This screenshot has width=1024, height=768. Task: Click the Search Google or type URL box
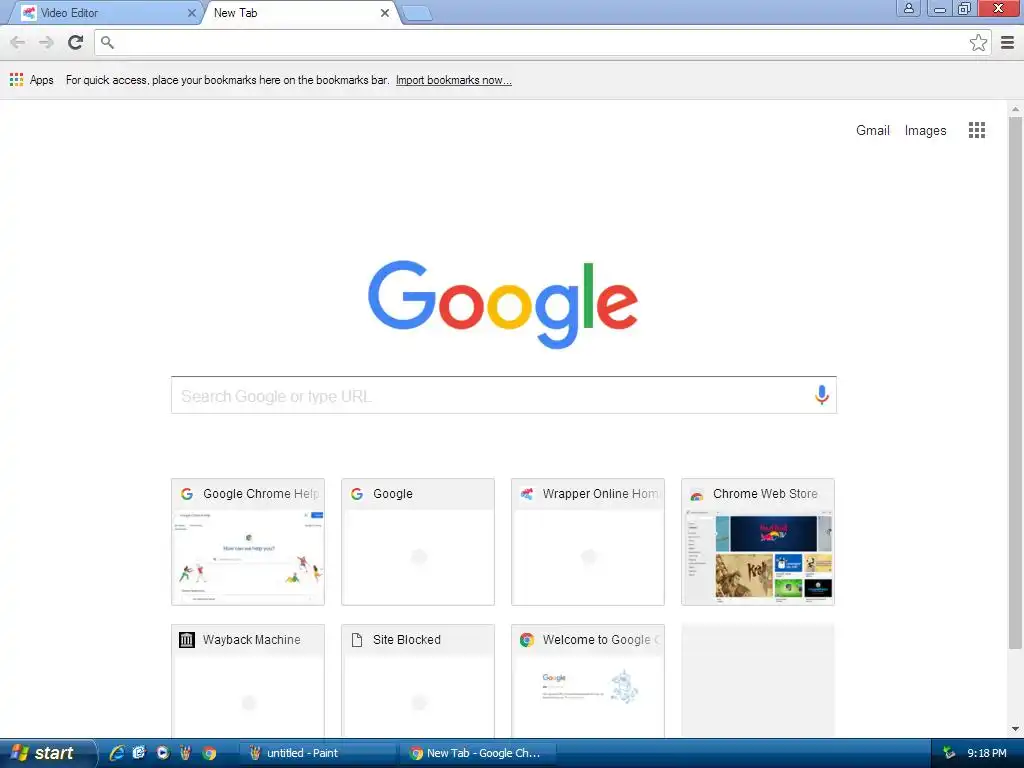504,395
